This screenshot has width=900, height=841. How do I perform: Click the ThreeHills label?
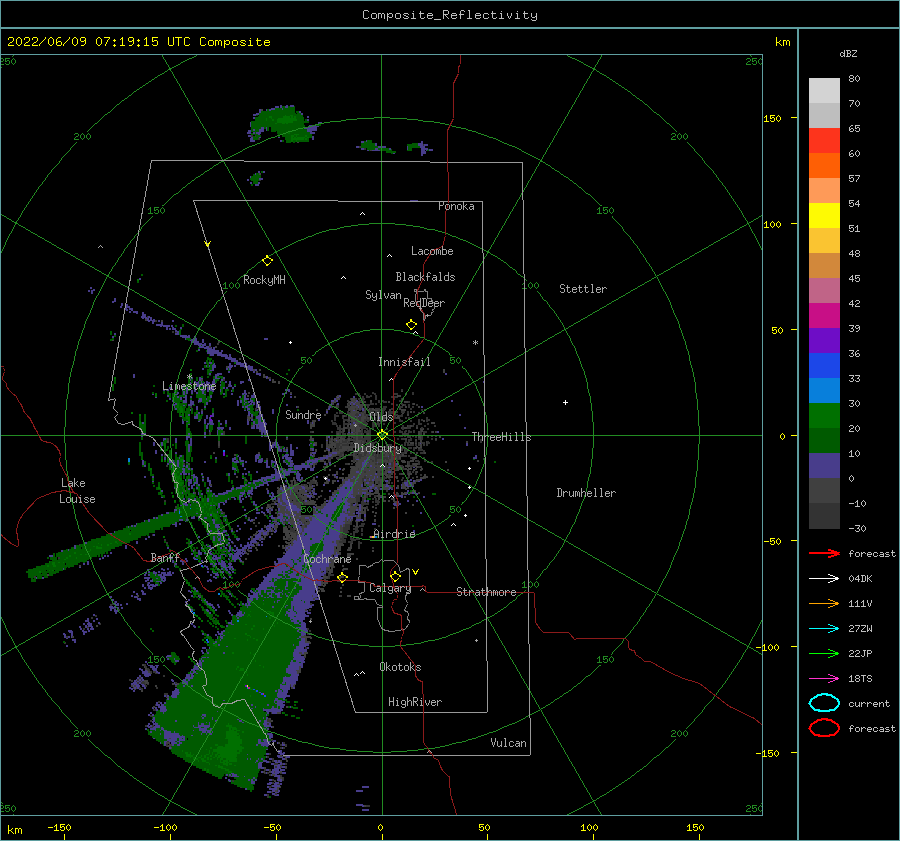pos(501,437)
